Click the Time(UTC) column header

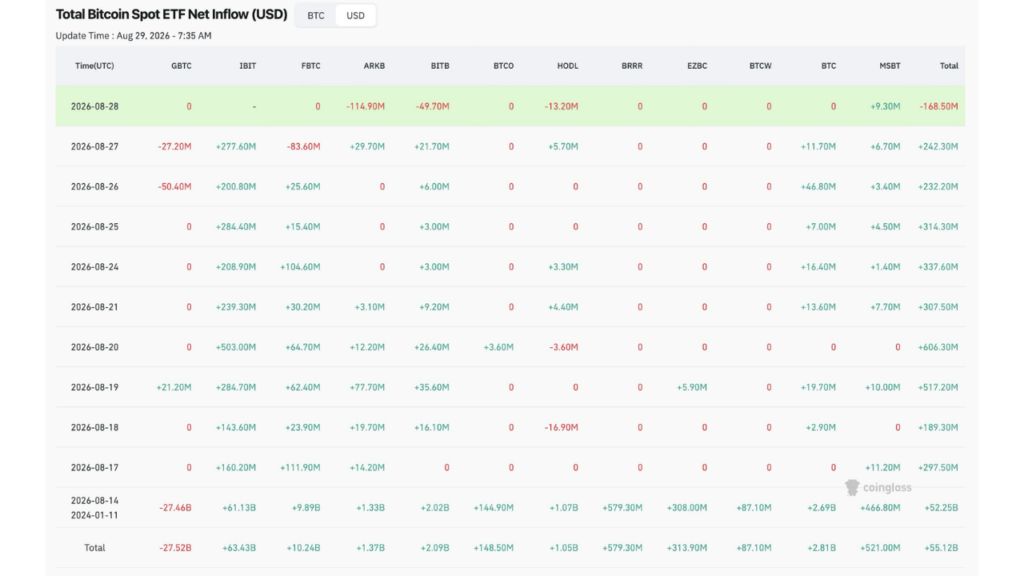pos(95,66)
